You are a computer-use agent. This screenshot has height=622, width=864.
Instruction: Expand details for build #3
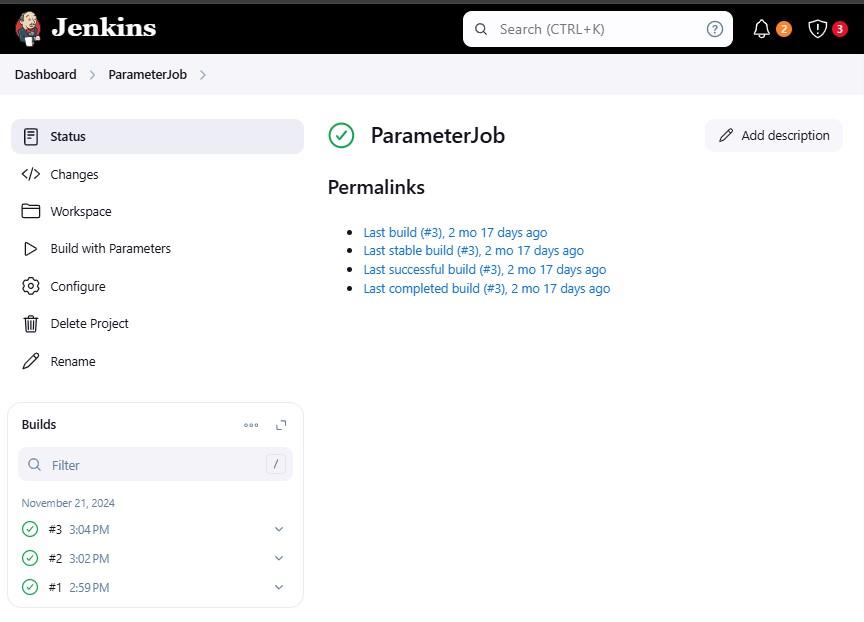[x=279, y=529]
